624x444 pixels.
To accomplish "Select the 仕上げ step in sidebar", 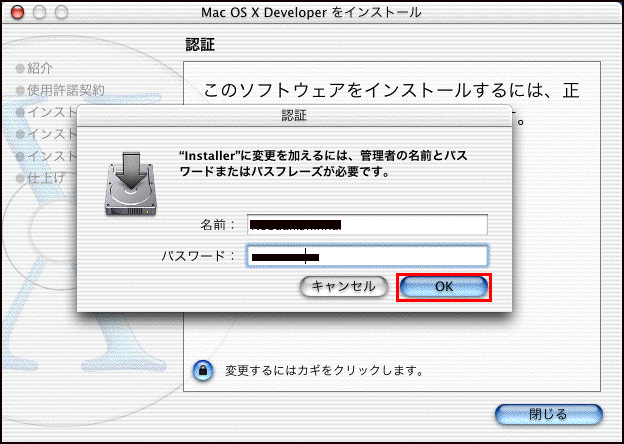I will click(45, 178).
